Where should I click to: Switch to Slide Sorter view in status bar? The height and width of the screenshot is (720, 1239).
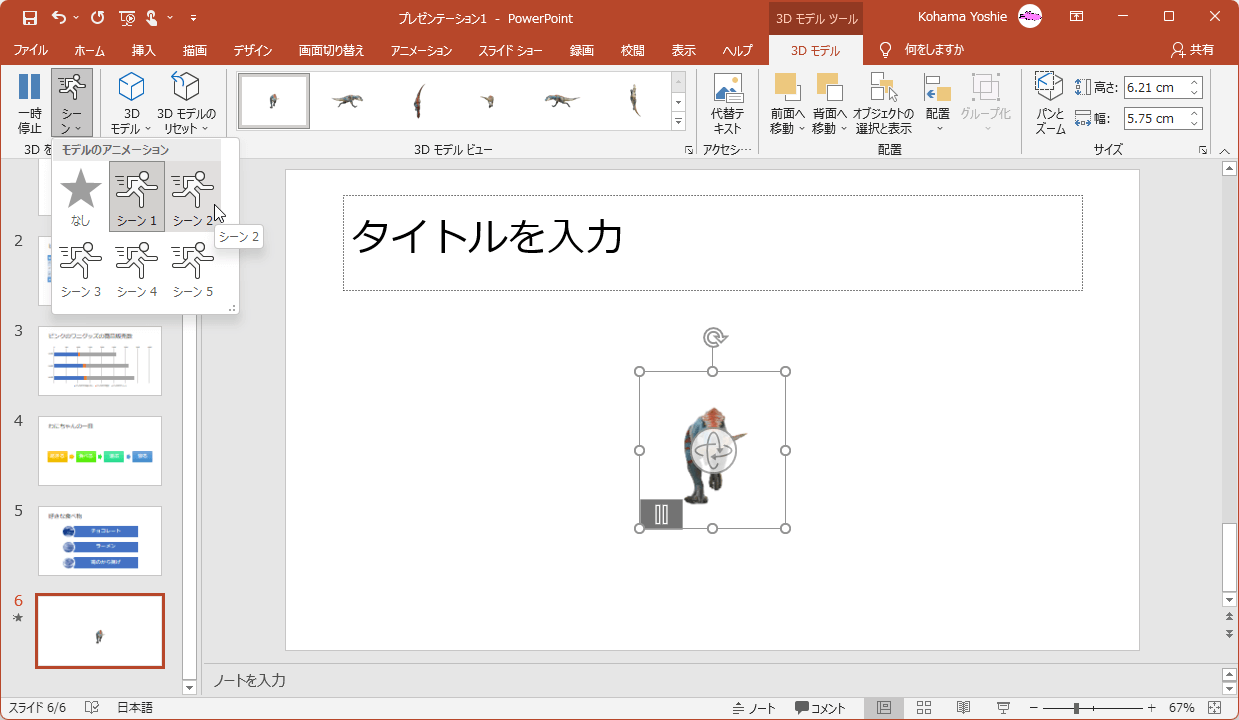pyautogui.click(x=924, y=708)
